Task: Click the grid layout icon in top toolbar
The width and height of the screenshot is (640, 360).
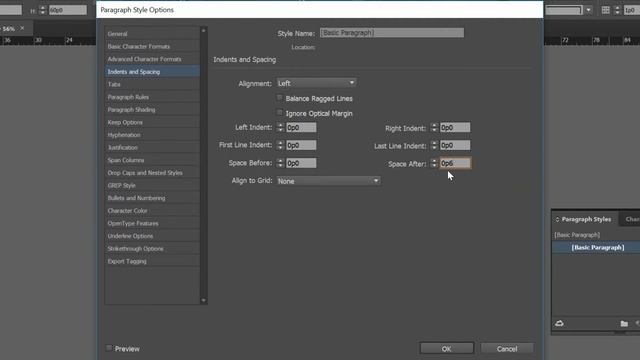Action: click(x=606, y=10)
